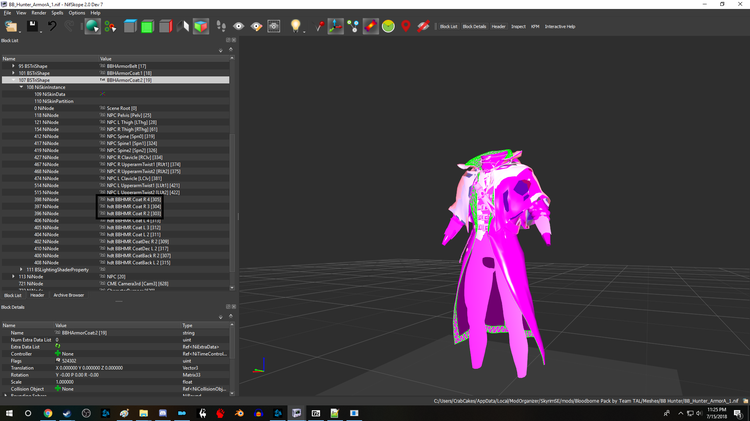Click green plus icon beside Collision Object

[x=58, y=388]
